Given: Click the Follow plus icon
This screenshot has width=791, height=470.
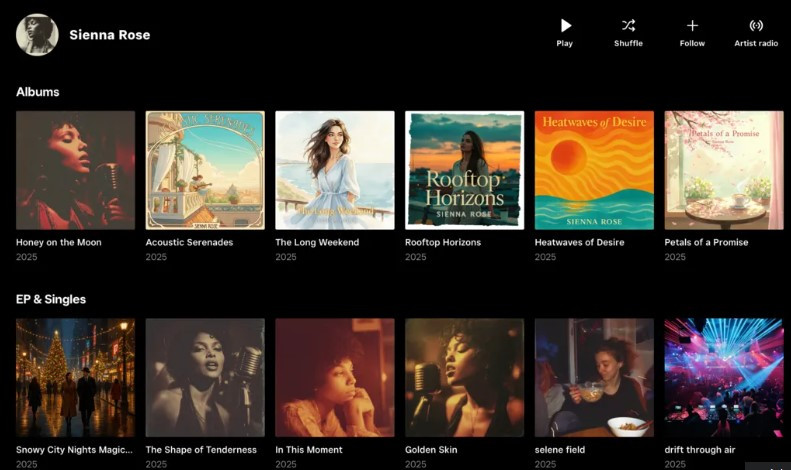Looking at the screenshot, I should pyautogui.click(x=692, y=26).
